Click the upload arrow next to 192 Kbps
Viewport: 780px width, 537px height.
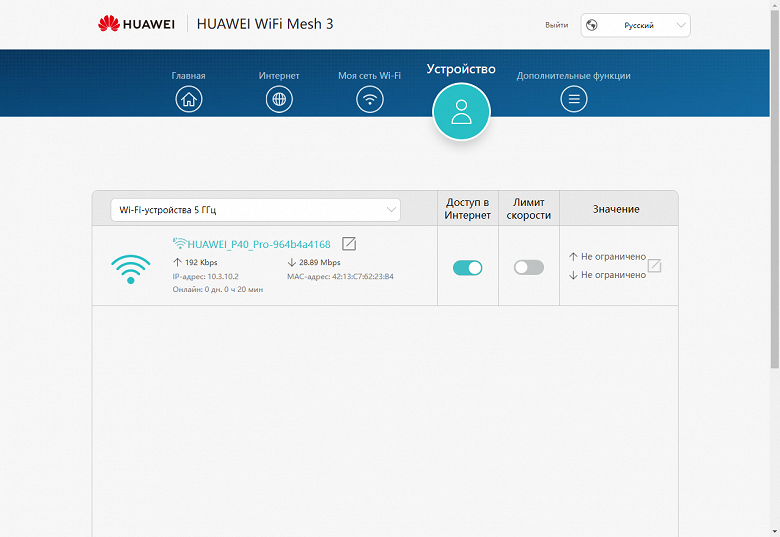(x=177, y=262)
